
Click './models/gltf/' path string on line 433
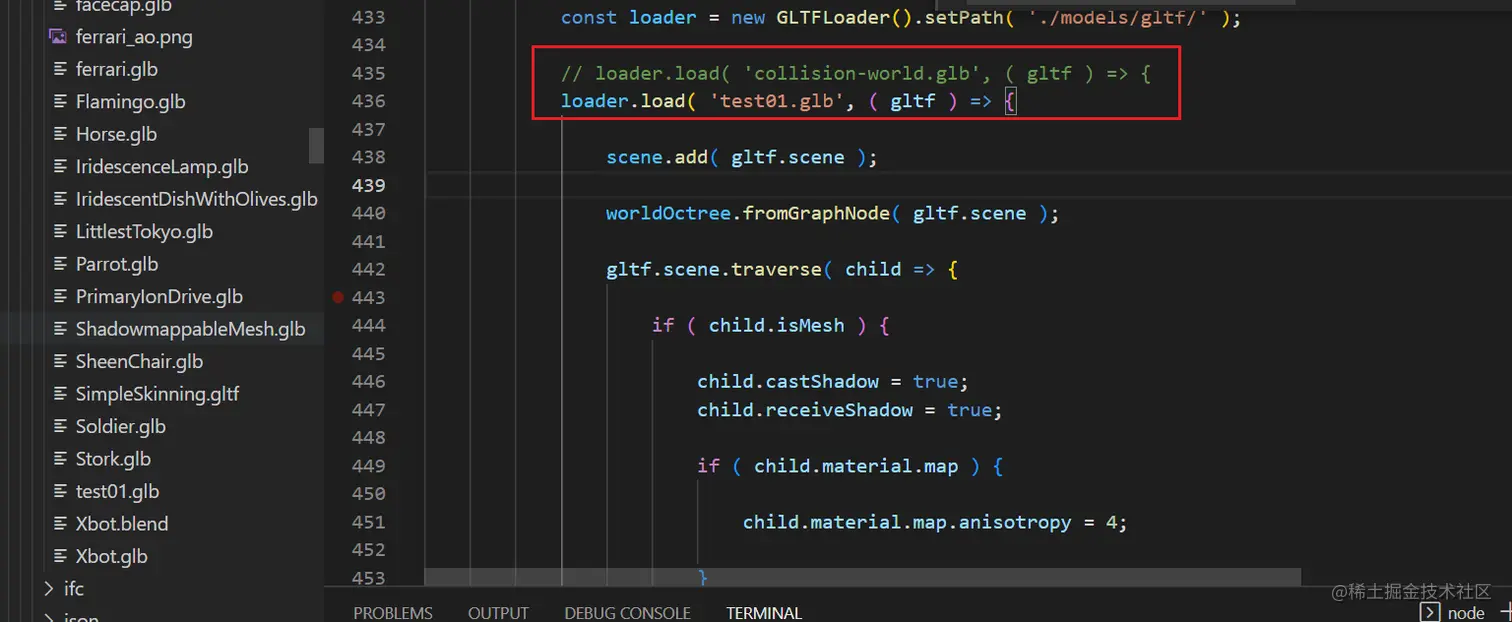[x=1117, y=17]
